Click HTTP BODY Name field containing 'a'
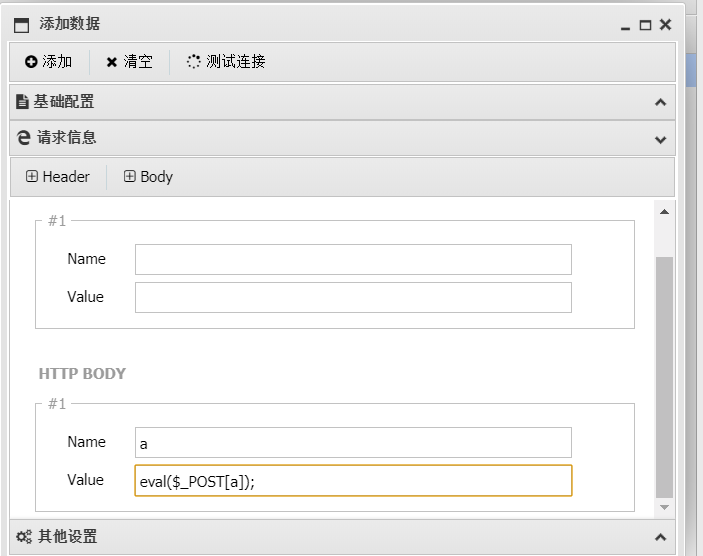The image size is (703, 556). [353, 443]
